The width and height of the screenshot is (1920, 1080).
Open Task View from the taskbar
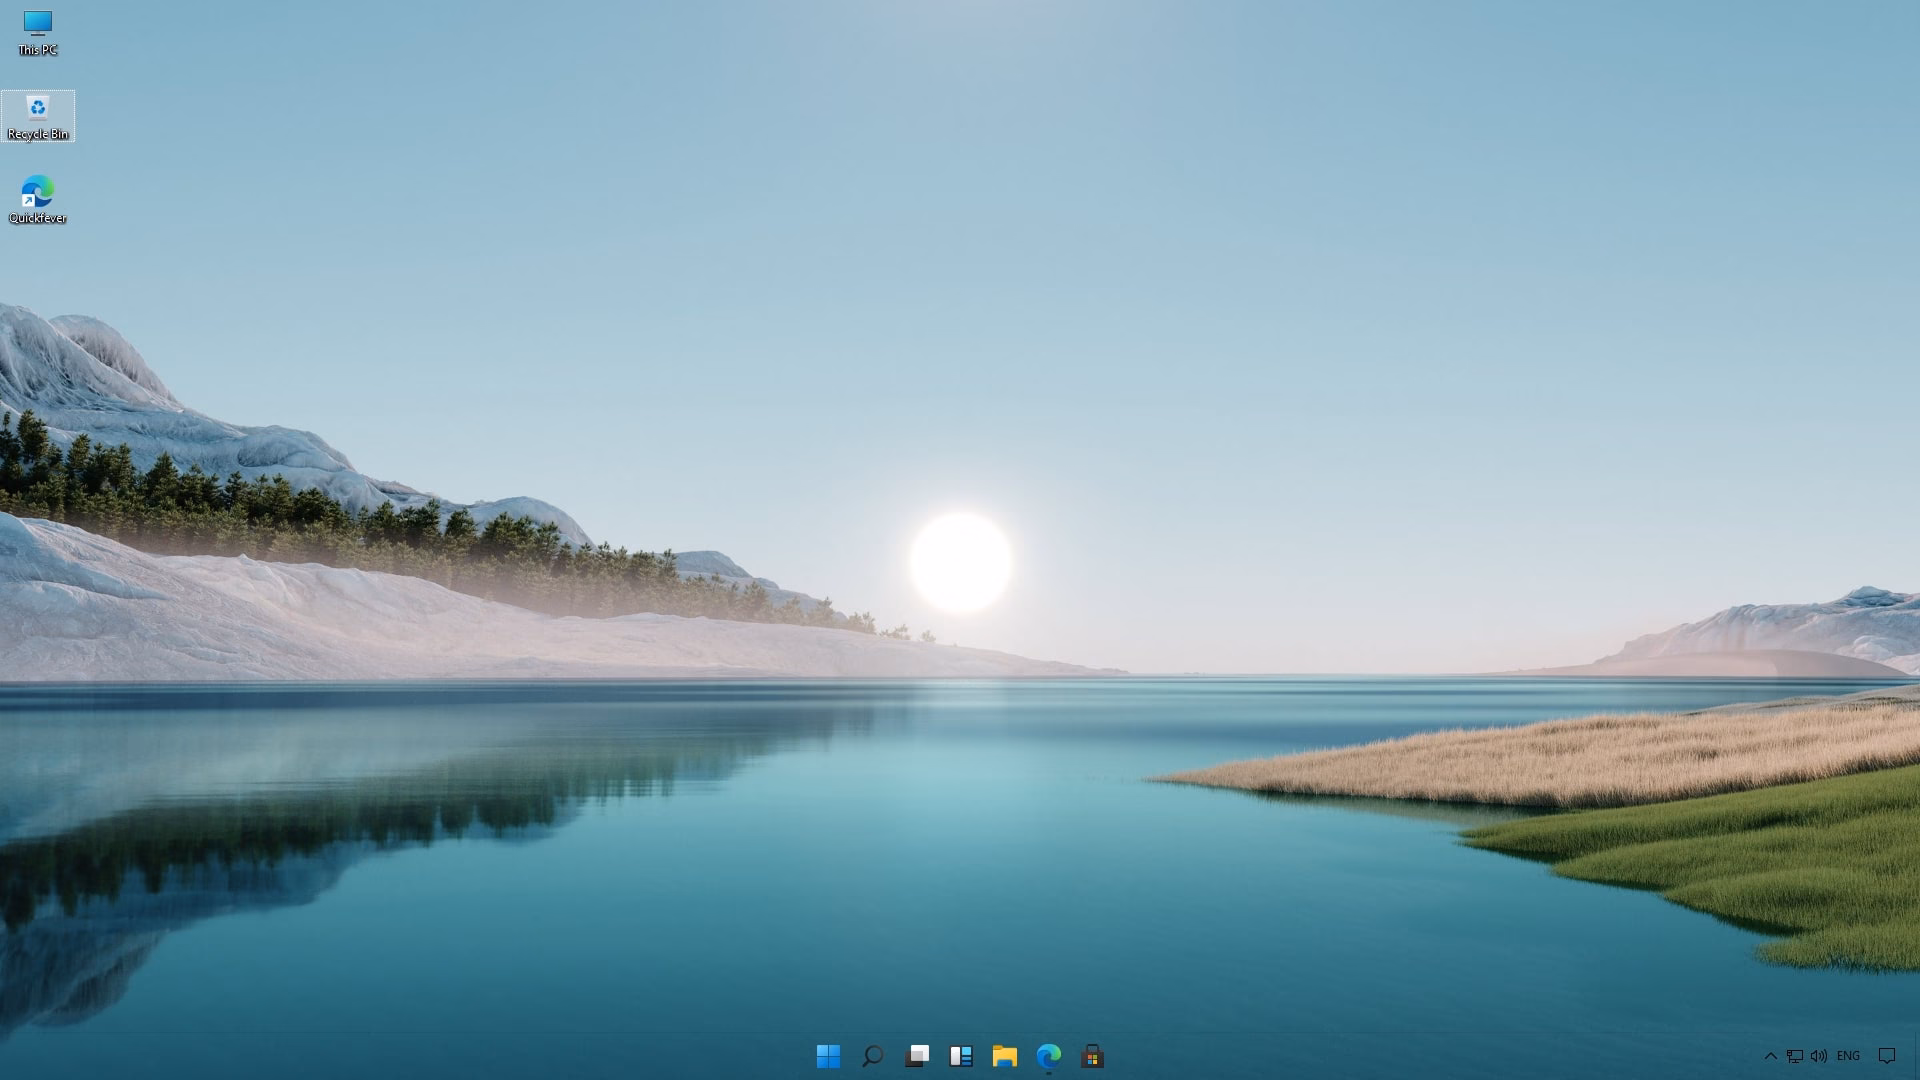click(917, 1056)
